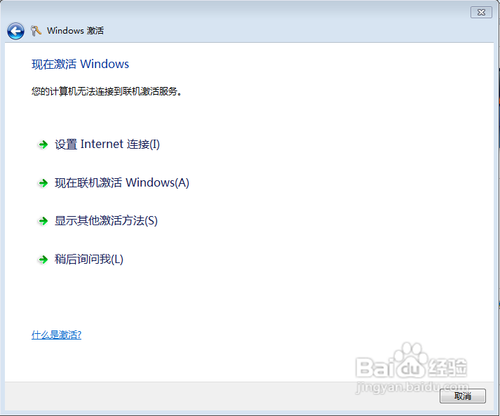Click green arrow beside 稍后询问我

pyautogui.click(x=43, y=259)
